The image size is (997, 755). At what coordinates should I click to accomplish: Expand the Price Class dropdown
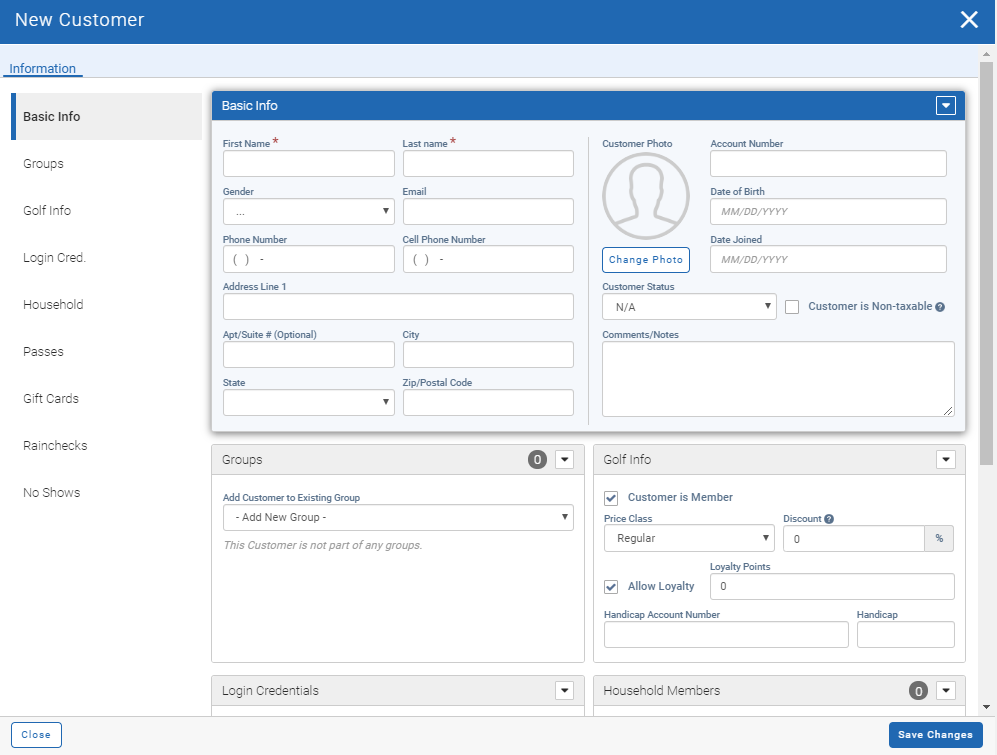coord(689,538)
